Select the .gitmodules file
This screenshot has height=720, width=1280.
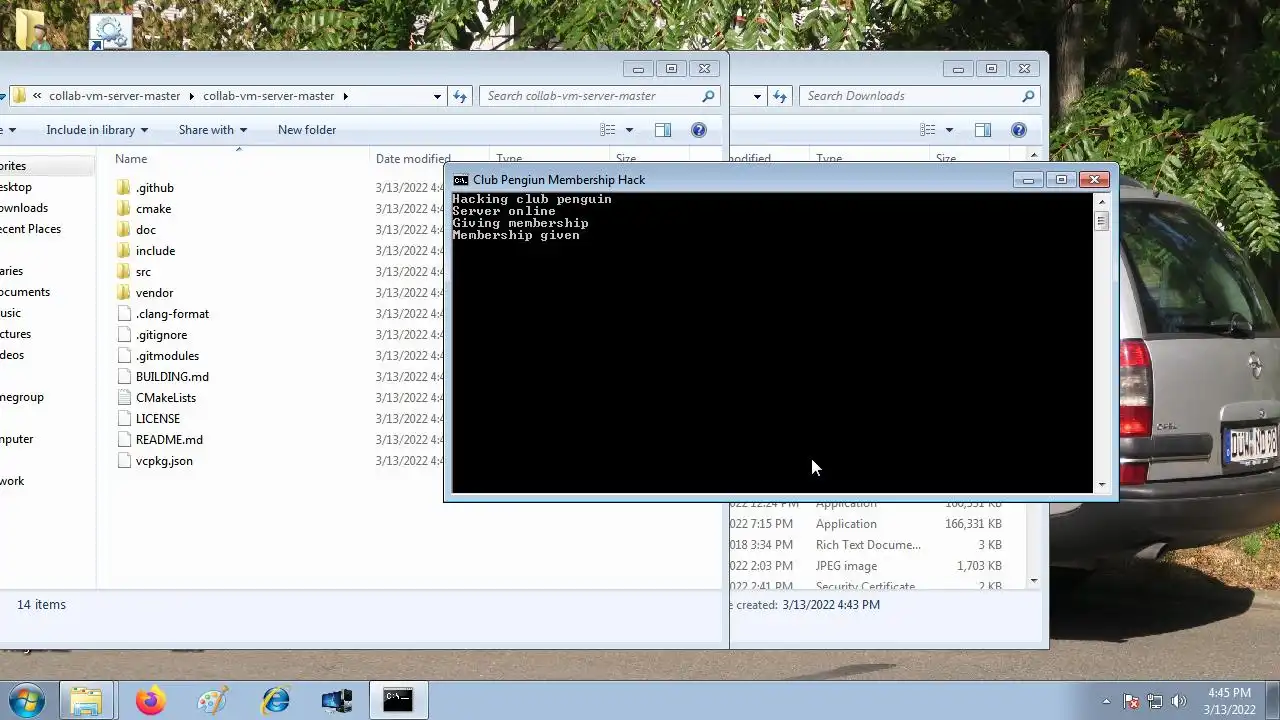167,356
